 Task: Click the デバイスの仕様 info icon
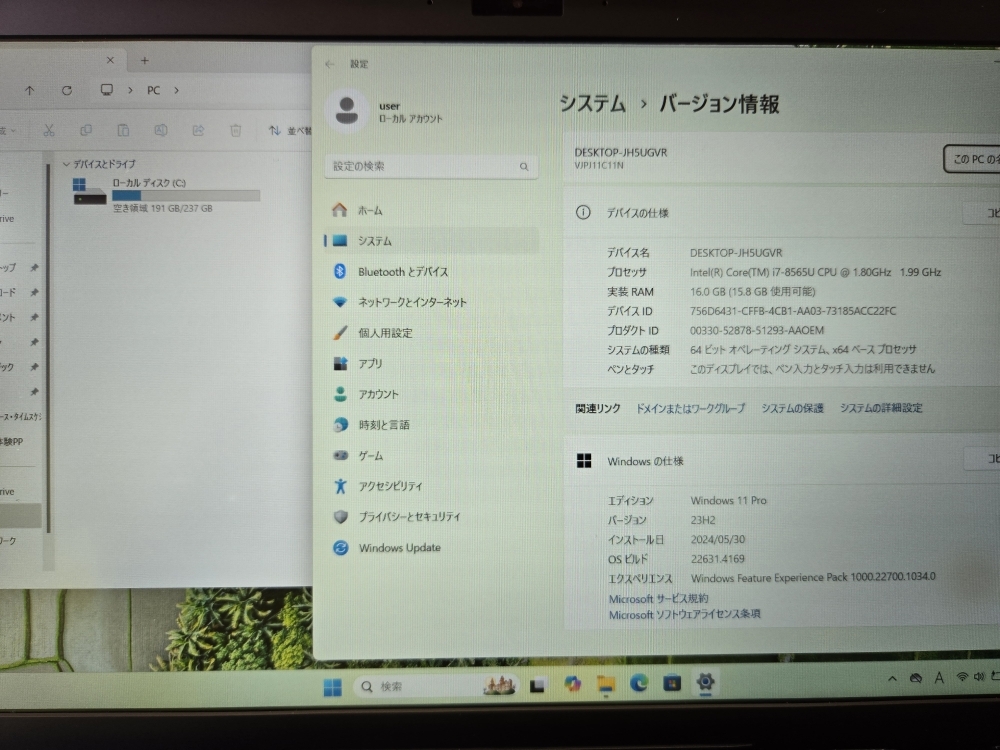583,212
